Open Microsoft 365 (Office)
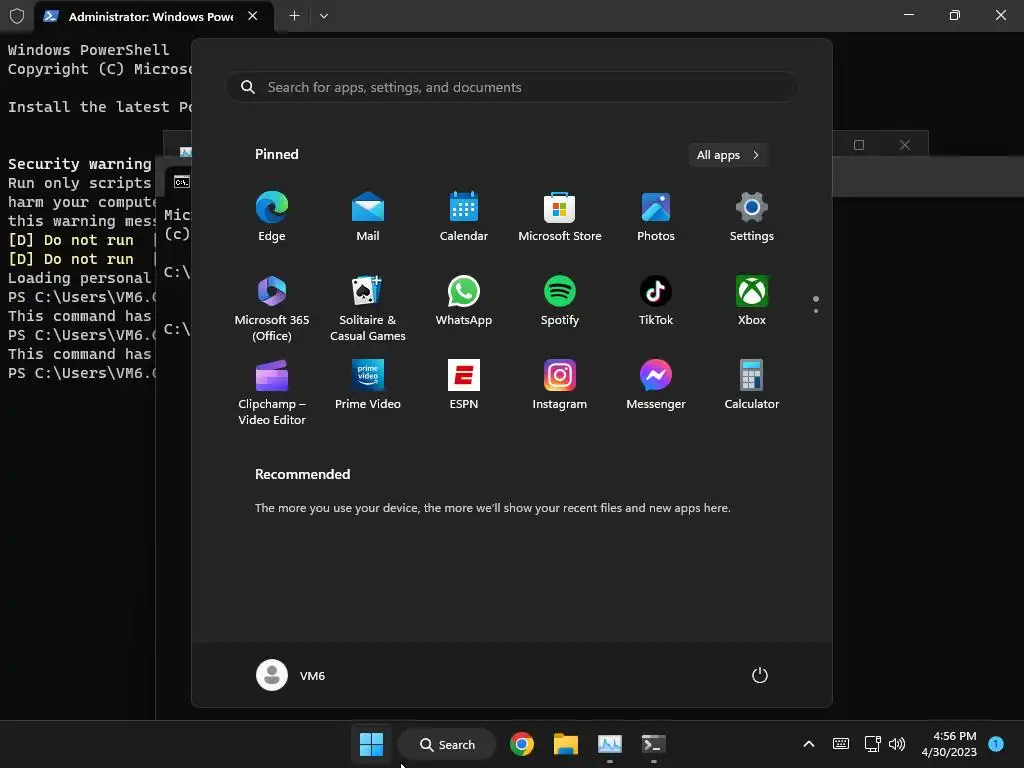 click(272, 309)
